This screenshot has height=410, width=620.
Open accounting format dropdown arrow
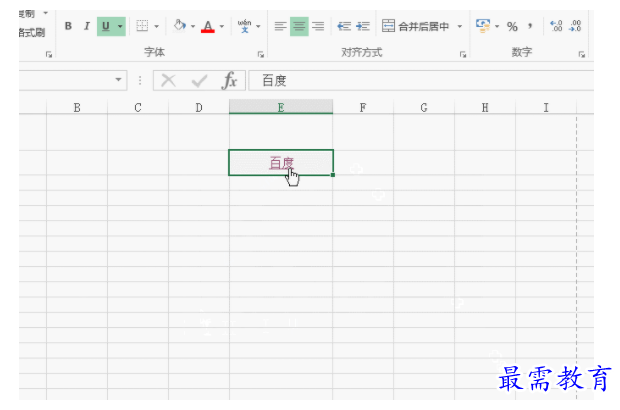(x=497, y=26)
